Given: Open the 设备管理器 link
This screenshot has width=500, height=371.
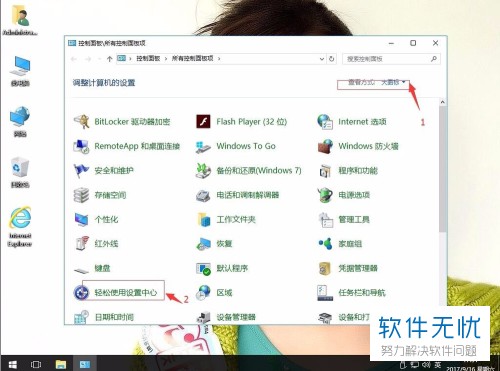Looking at the screenshot, I should [x=236, y=317].
